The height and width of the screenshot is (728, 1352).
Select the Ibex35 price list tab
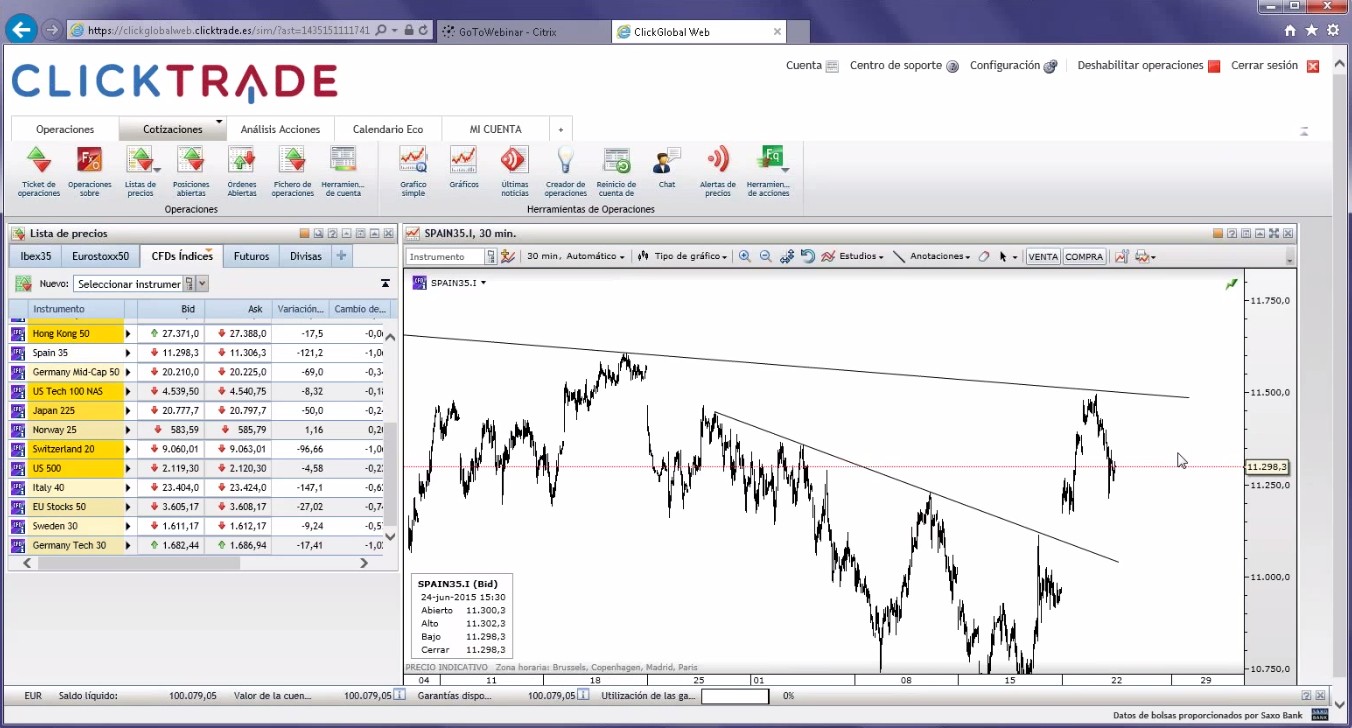(35, 256)
